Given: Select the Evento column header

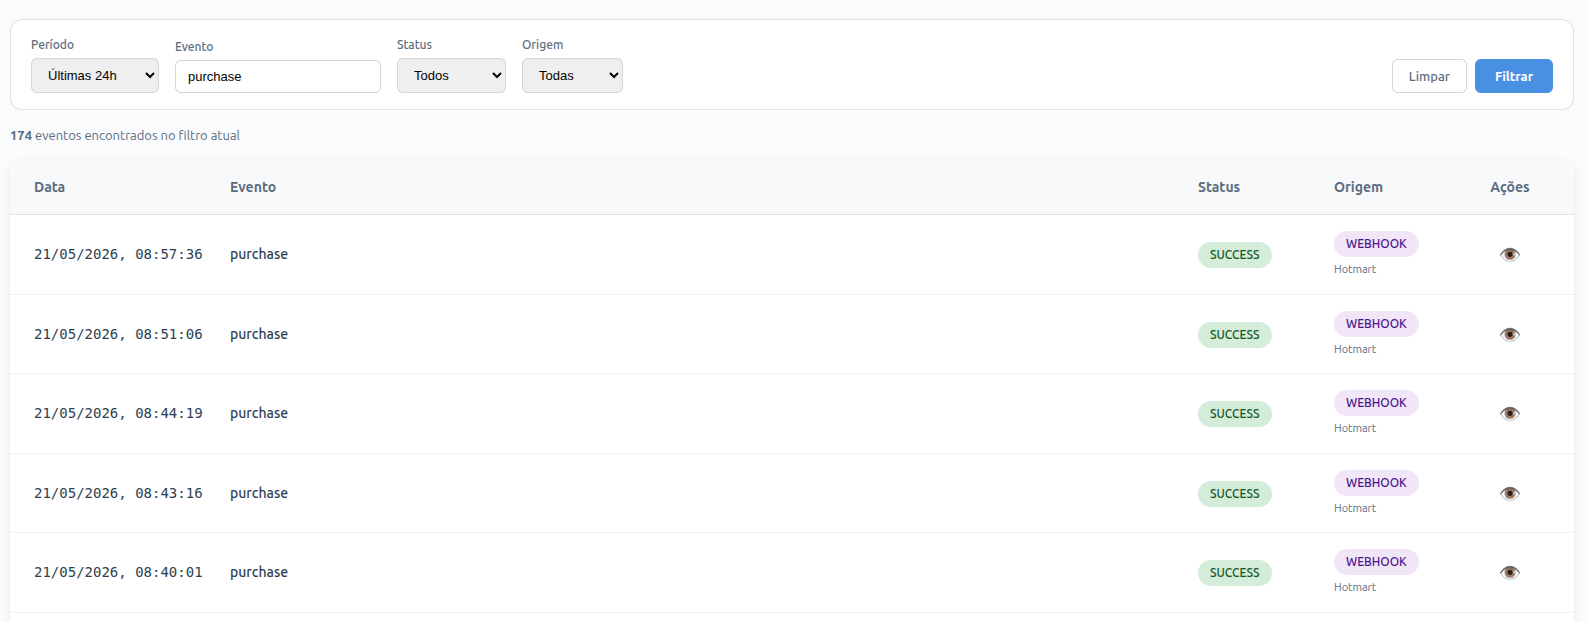Looking at the screenshot, I should [253, 187].
